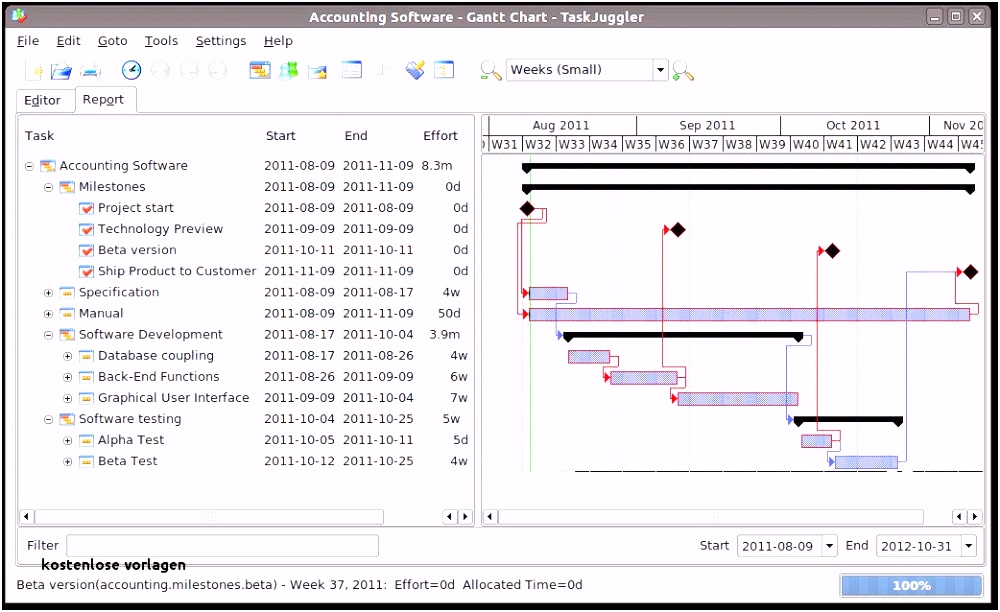Click the Graphical User Interface task icon

point(86,398)
